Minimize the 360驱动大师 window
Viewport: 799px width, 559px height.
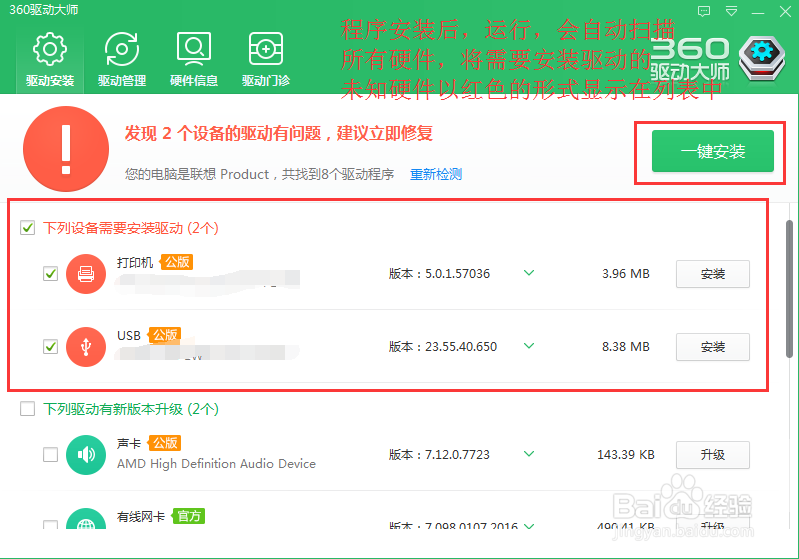pos(758,12)
